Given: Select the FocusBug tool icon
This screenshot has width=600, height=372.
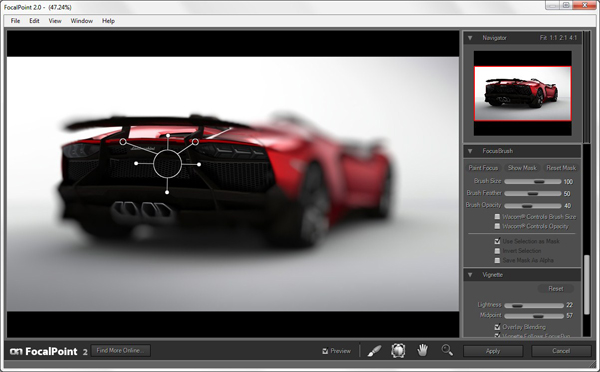Looking at the screenshot, I should [398, 351].
